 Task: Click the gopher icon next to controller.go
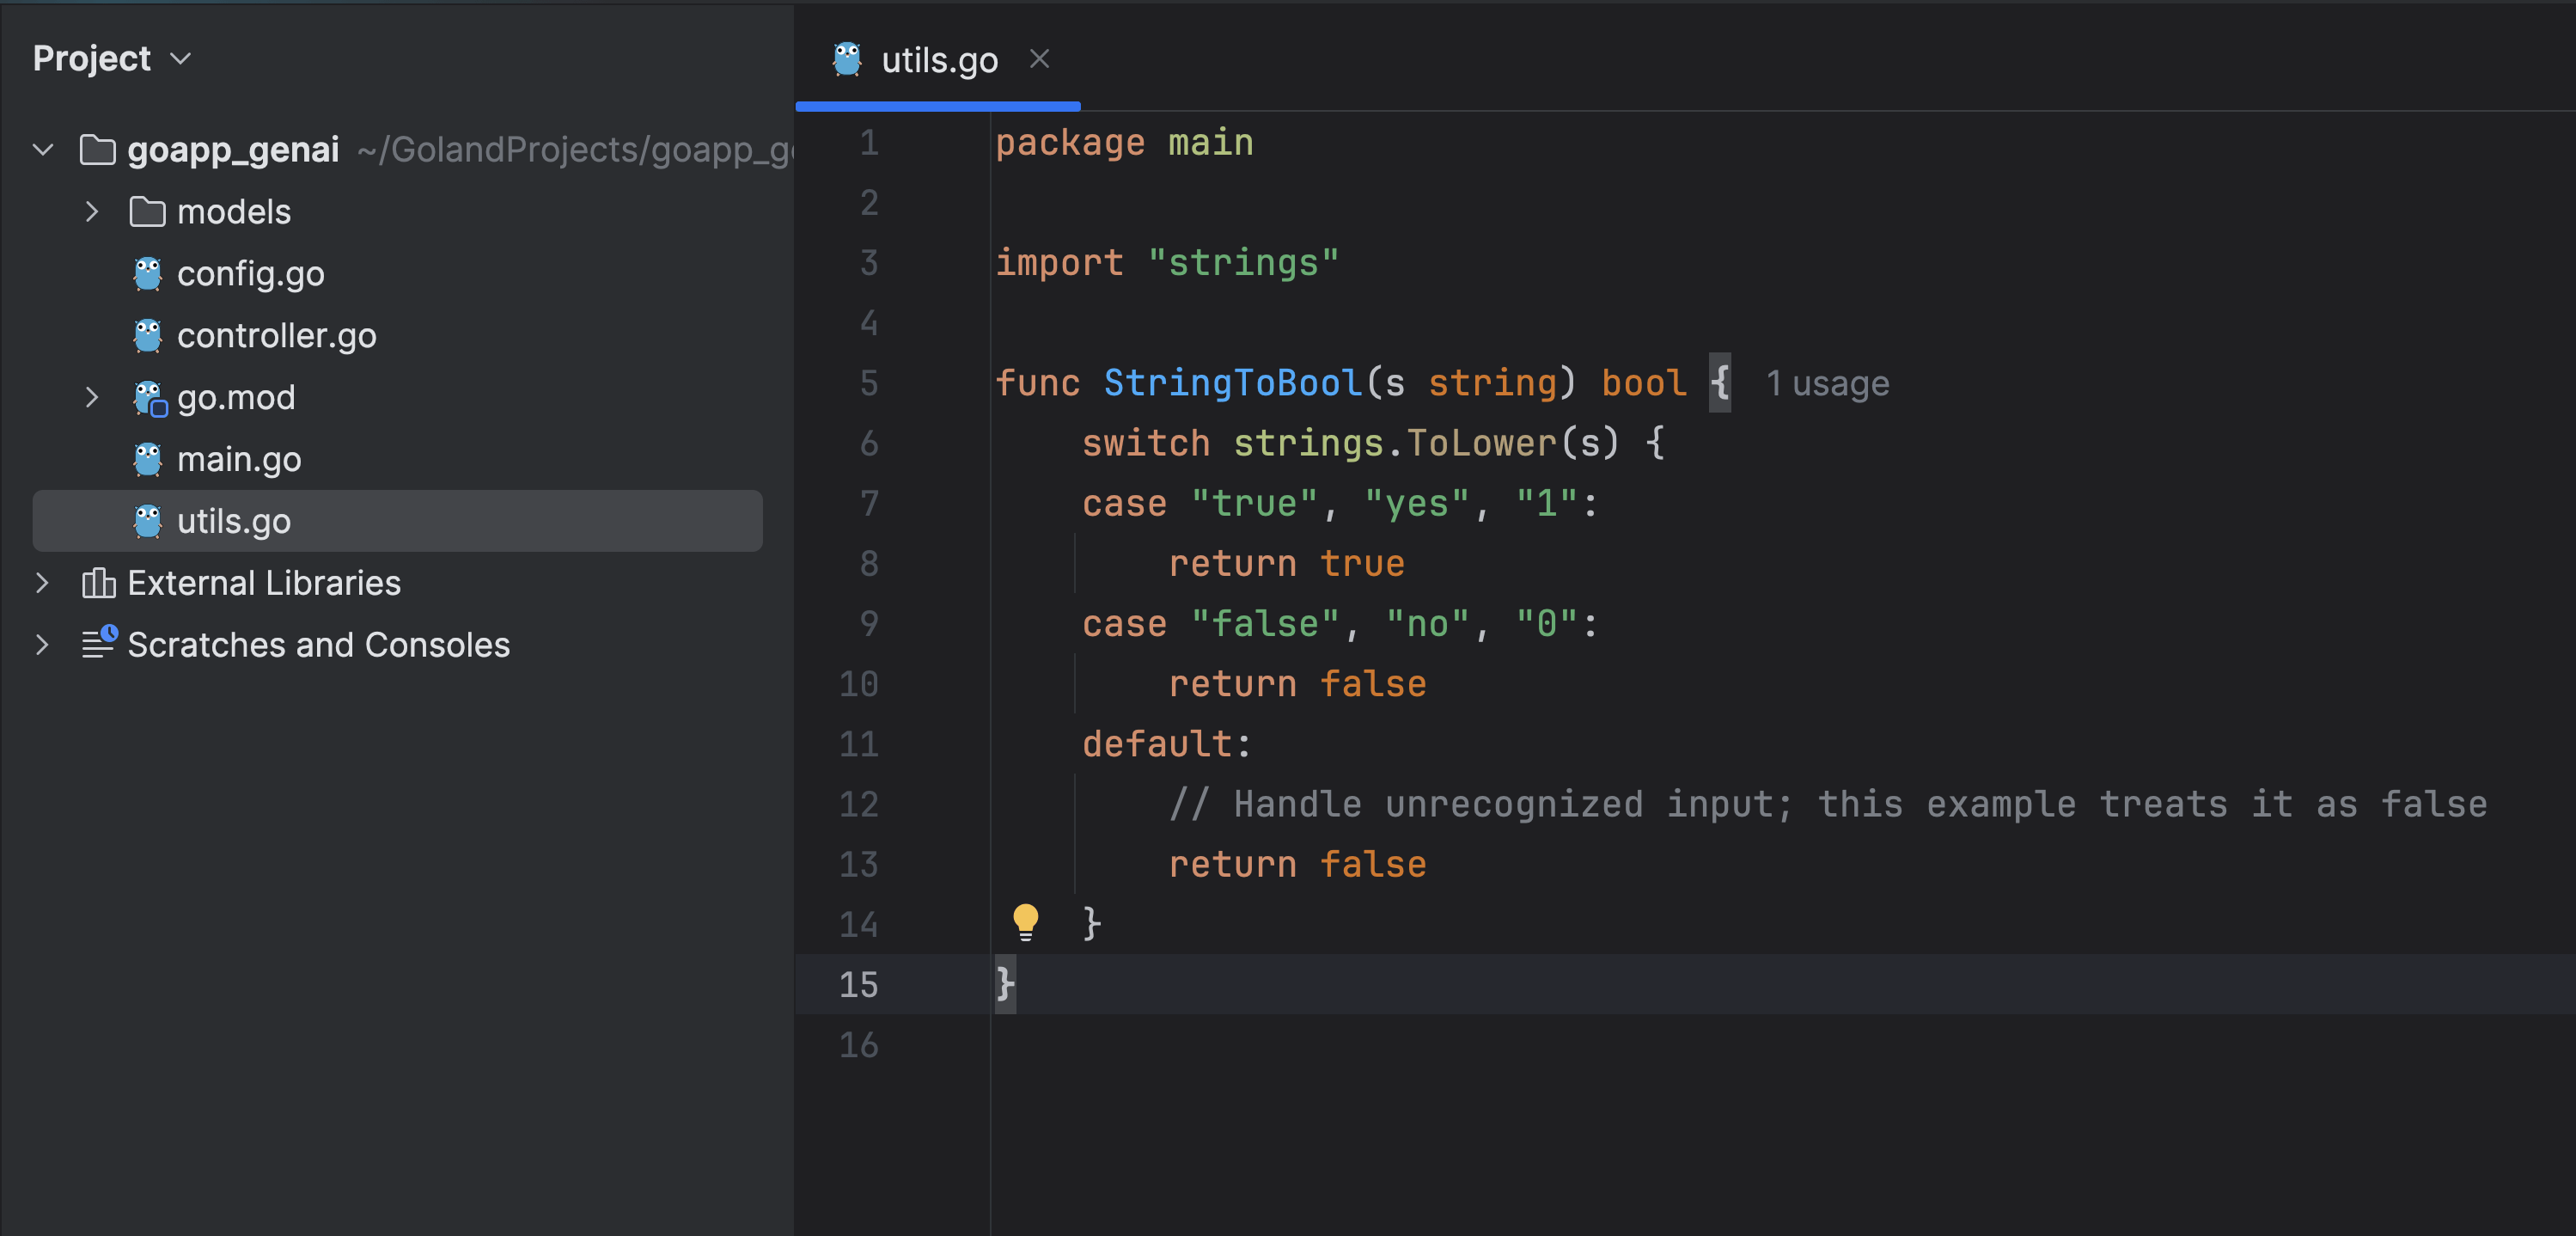pos(147,336)
